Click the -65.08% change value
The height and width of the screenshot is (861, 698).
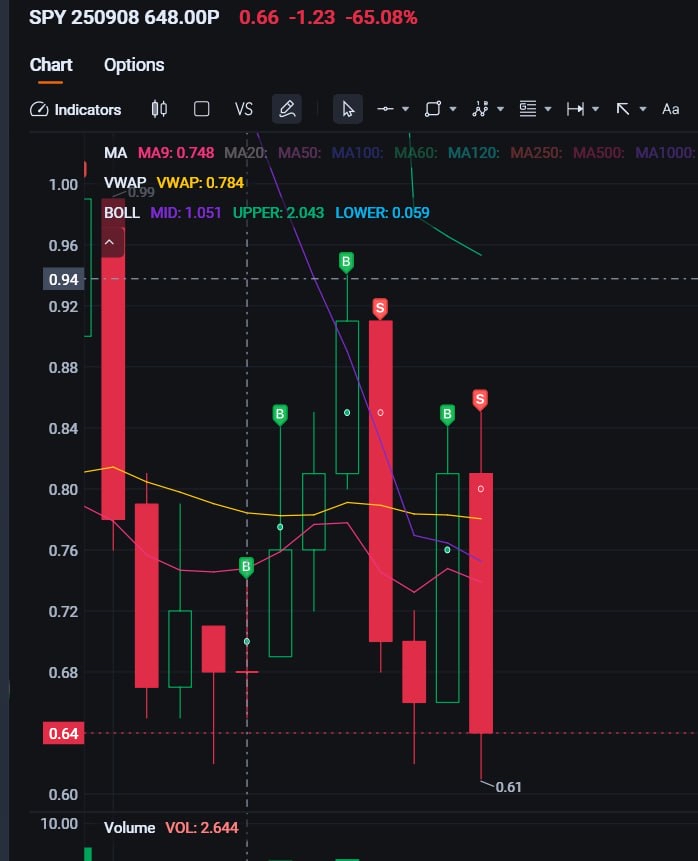[x=382, y=18]
